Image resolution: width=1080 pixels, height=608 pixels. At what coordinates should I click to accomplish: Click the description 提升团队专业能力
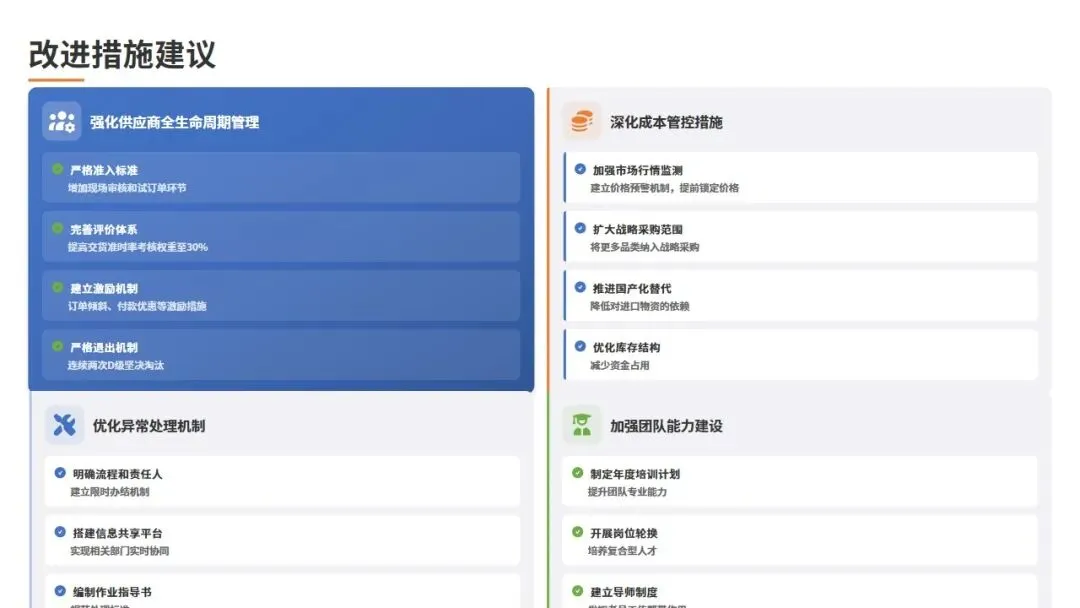[627, 492]
